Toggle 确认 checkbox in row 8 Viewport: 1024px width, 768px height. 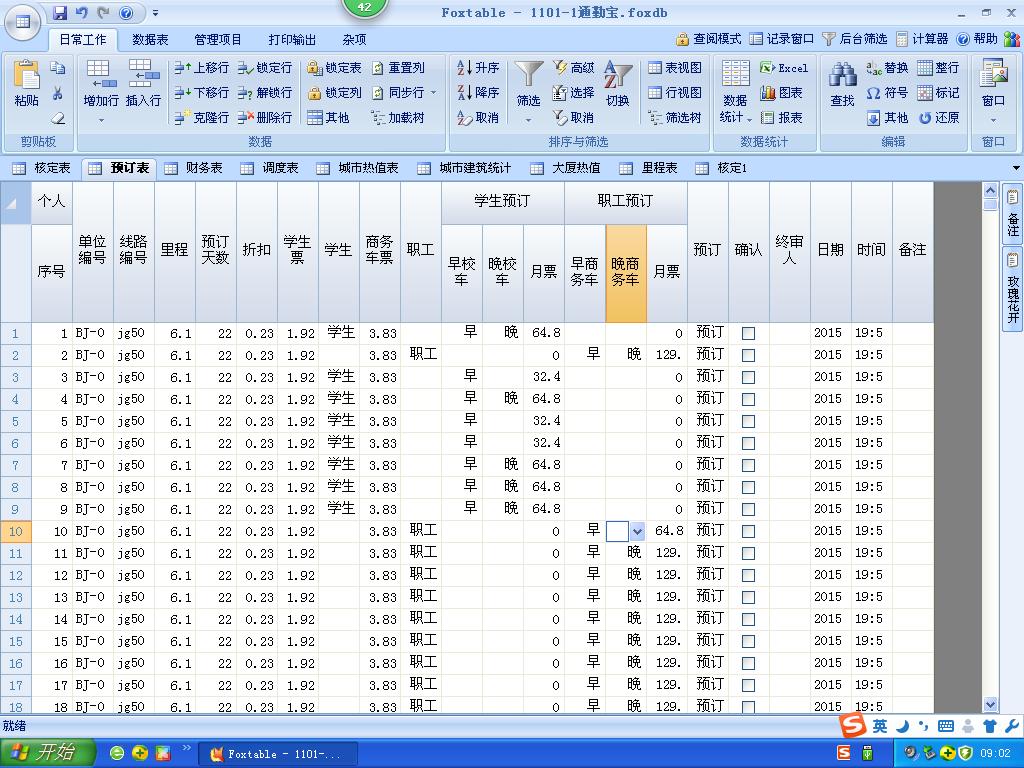click(748, 487)
